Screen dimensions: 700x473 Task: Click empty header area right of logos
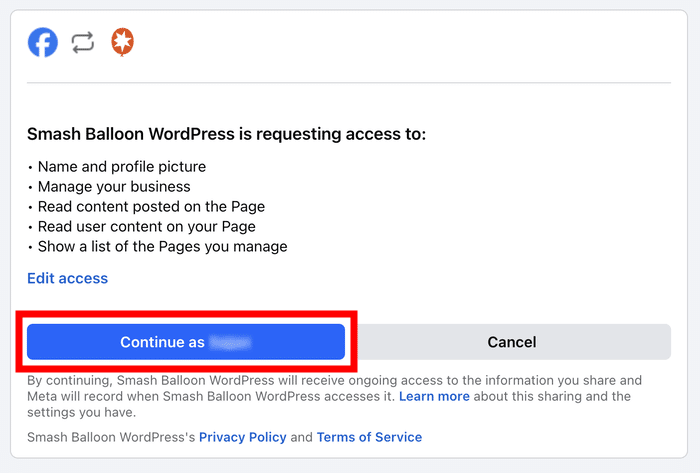click(400, 42)
